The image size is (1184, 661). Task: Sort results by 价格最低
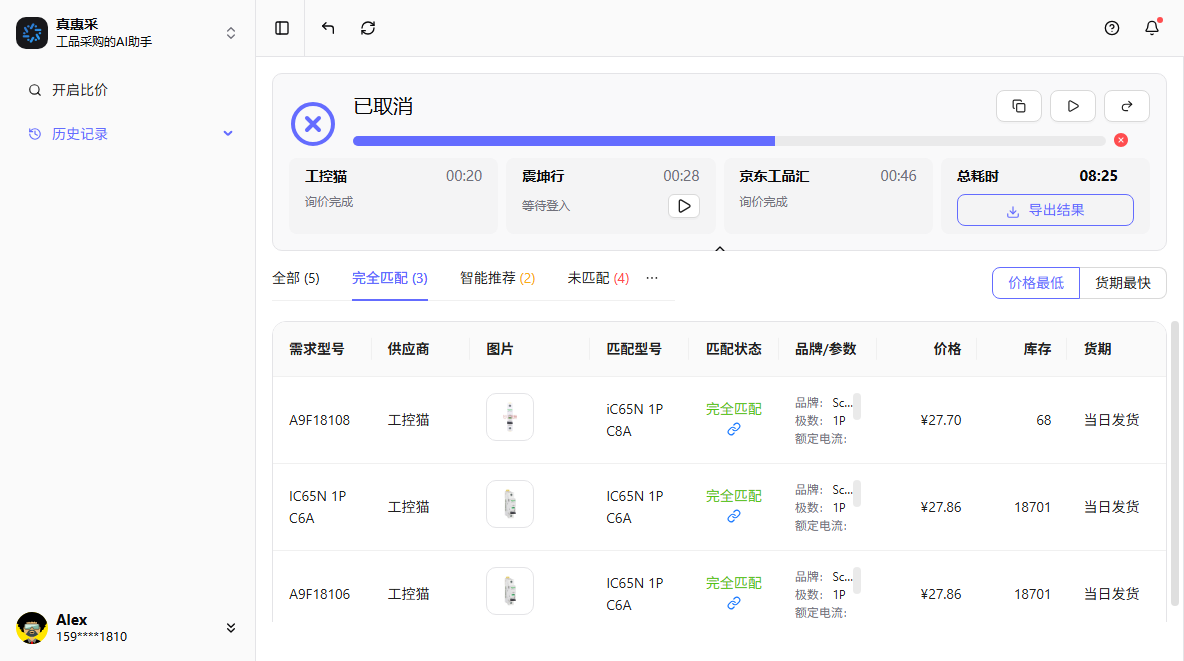tap(1035, 283)
